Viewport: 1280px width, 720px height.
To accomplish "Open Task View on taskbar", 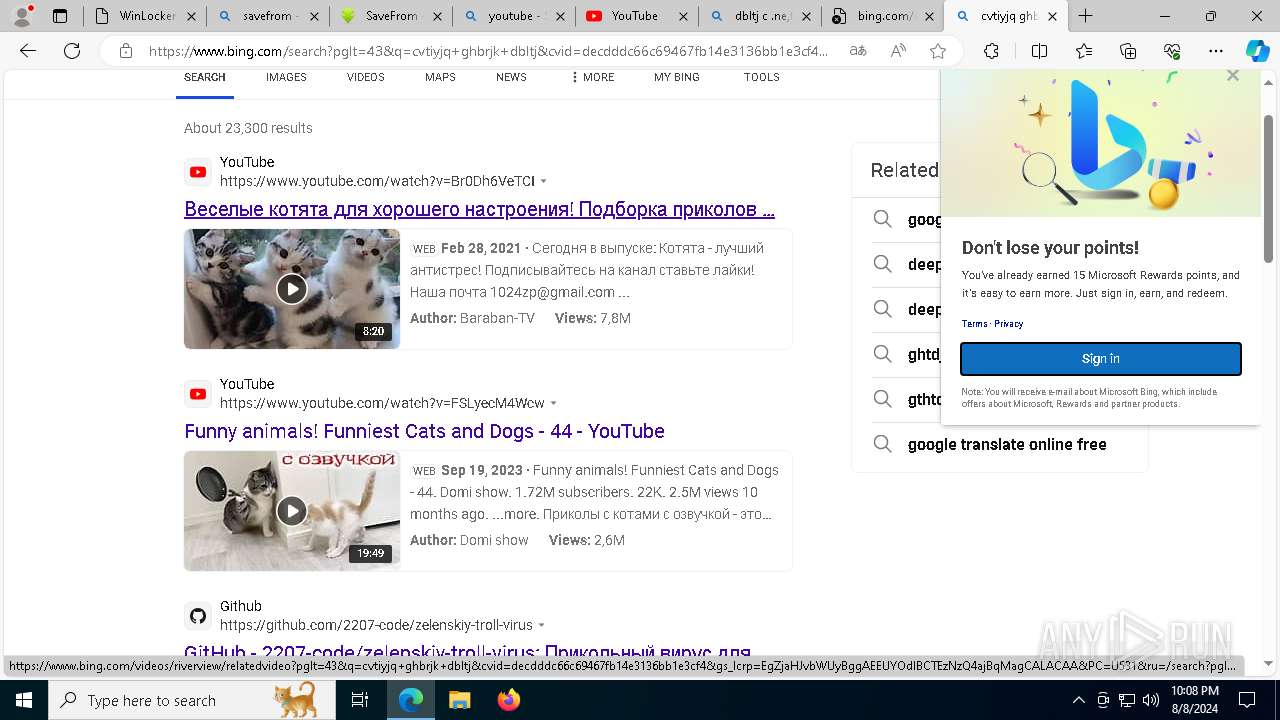I will [360, 700].
